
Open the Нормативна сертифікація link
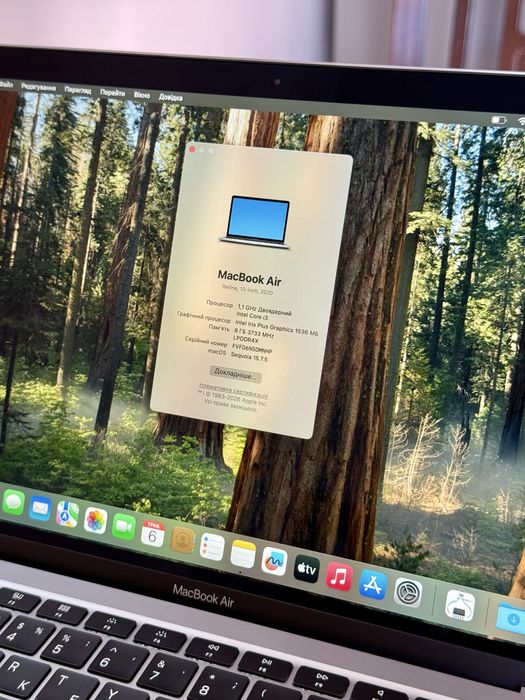tap(233, 390)
